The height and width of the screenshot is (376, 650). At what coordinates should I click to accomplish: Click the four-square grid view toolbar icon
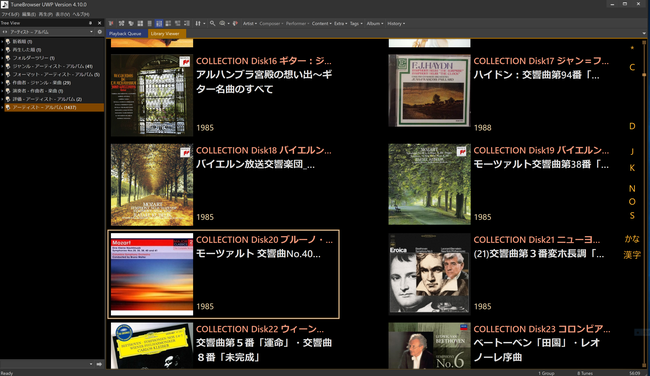[140, 23]
